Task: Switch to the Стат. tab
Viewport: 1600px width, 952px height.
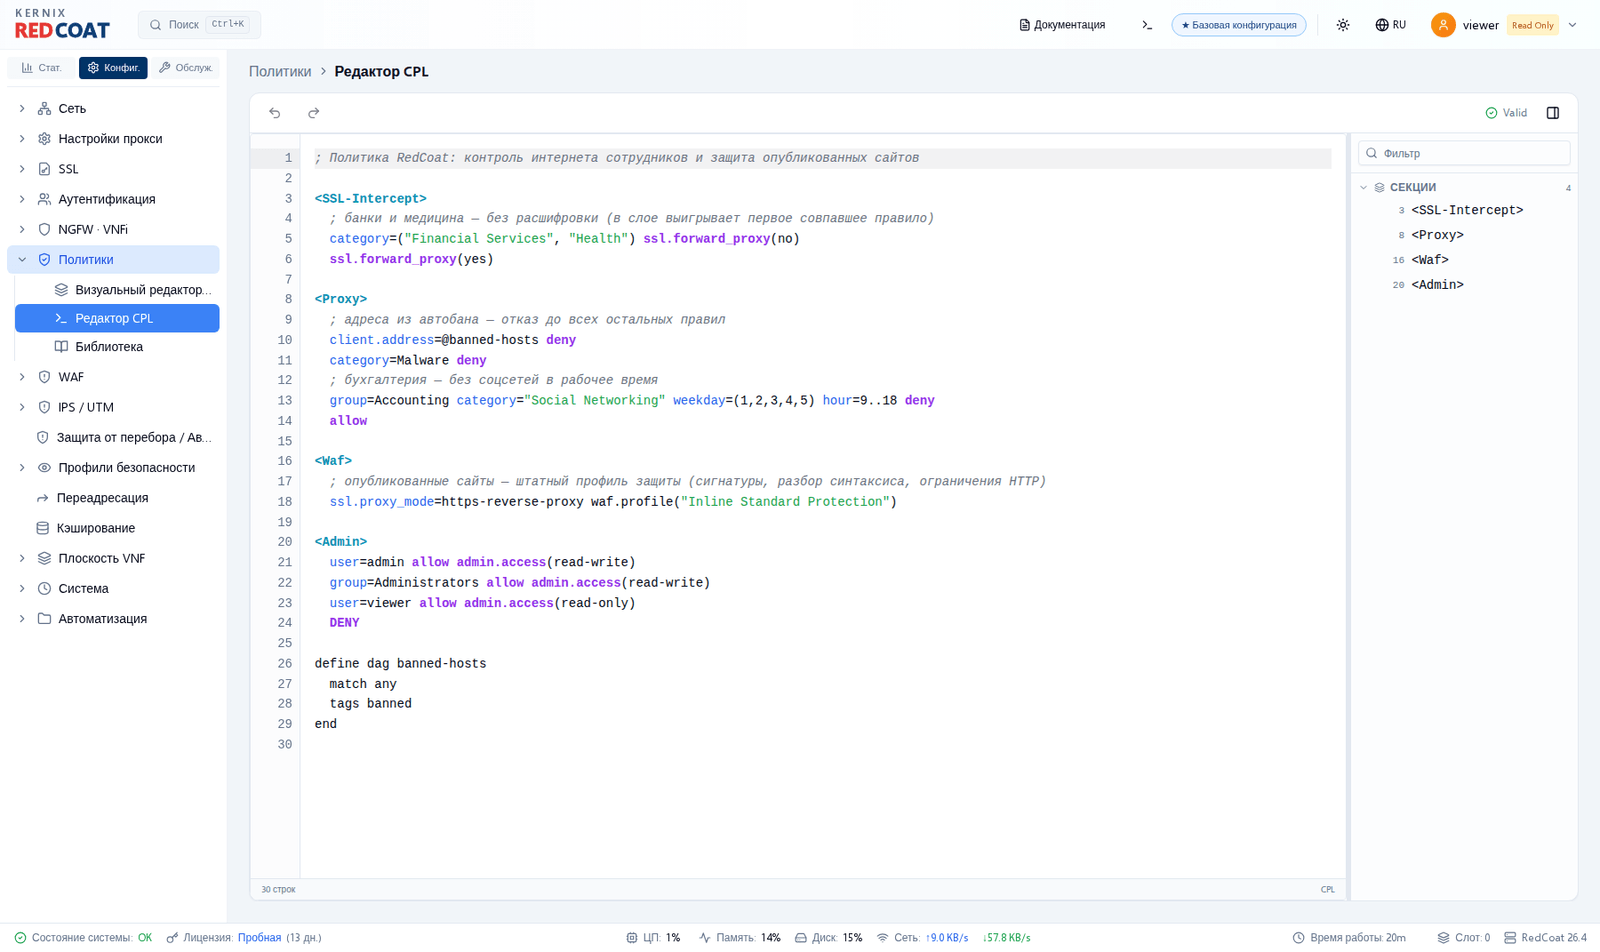Action: [42, 68]
